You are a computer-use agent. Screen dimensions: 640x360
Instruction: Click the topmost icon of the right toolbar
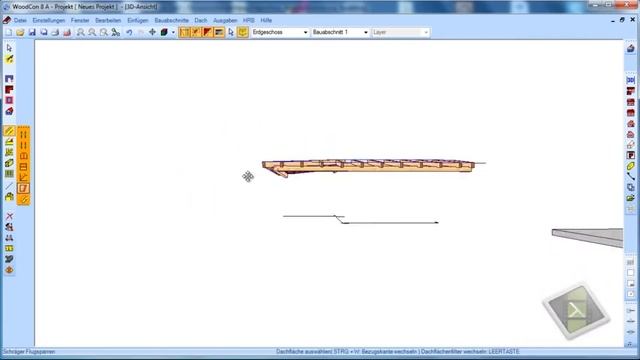click(x=631, y=49)
